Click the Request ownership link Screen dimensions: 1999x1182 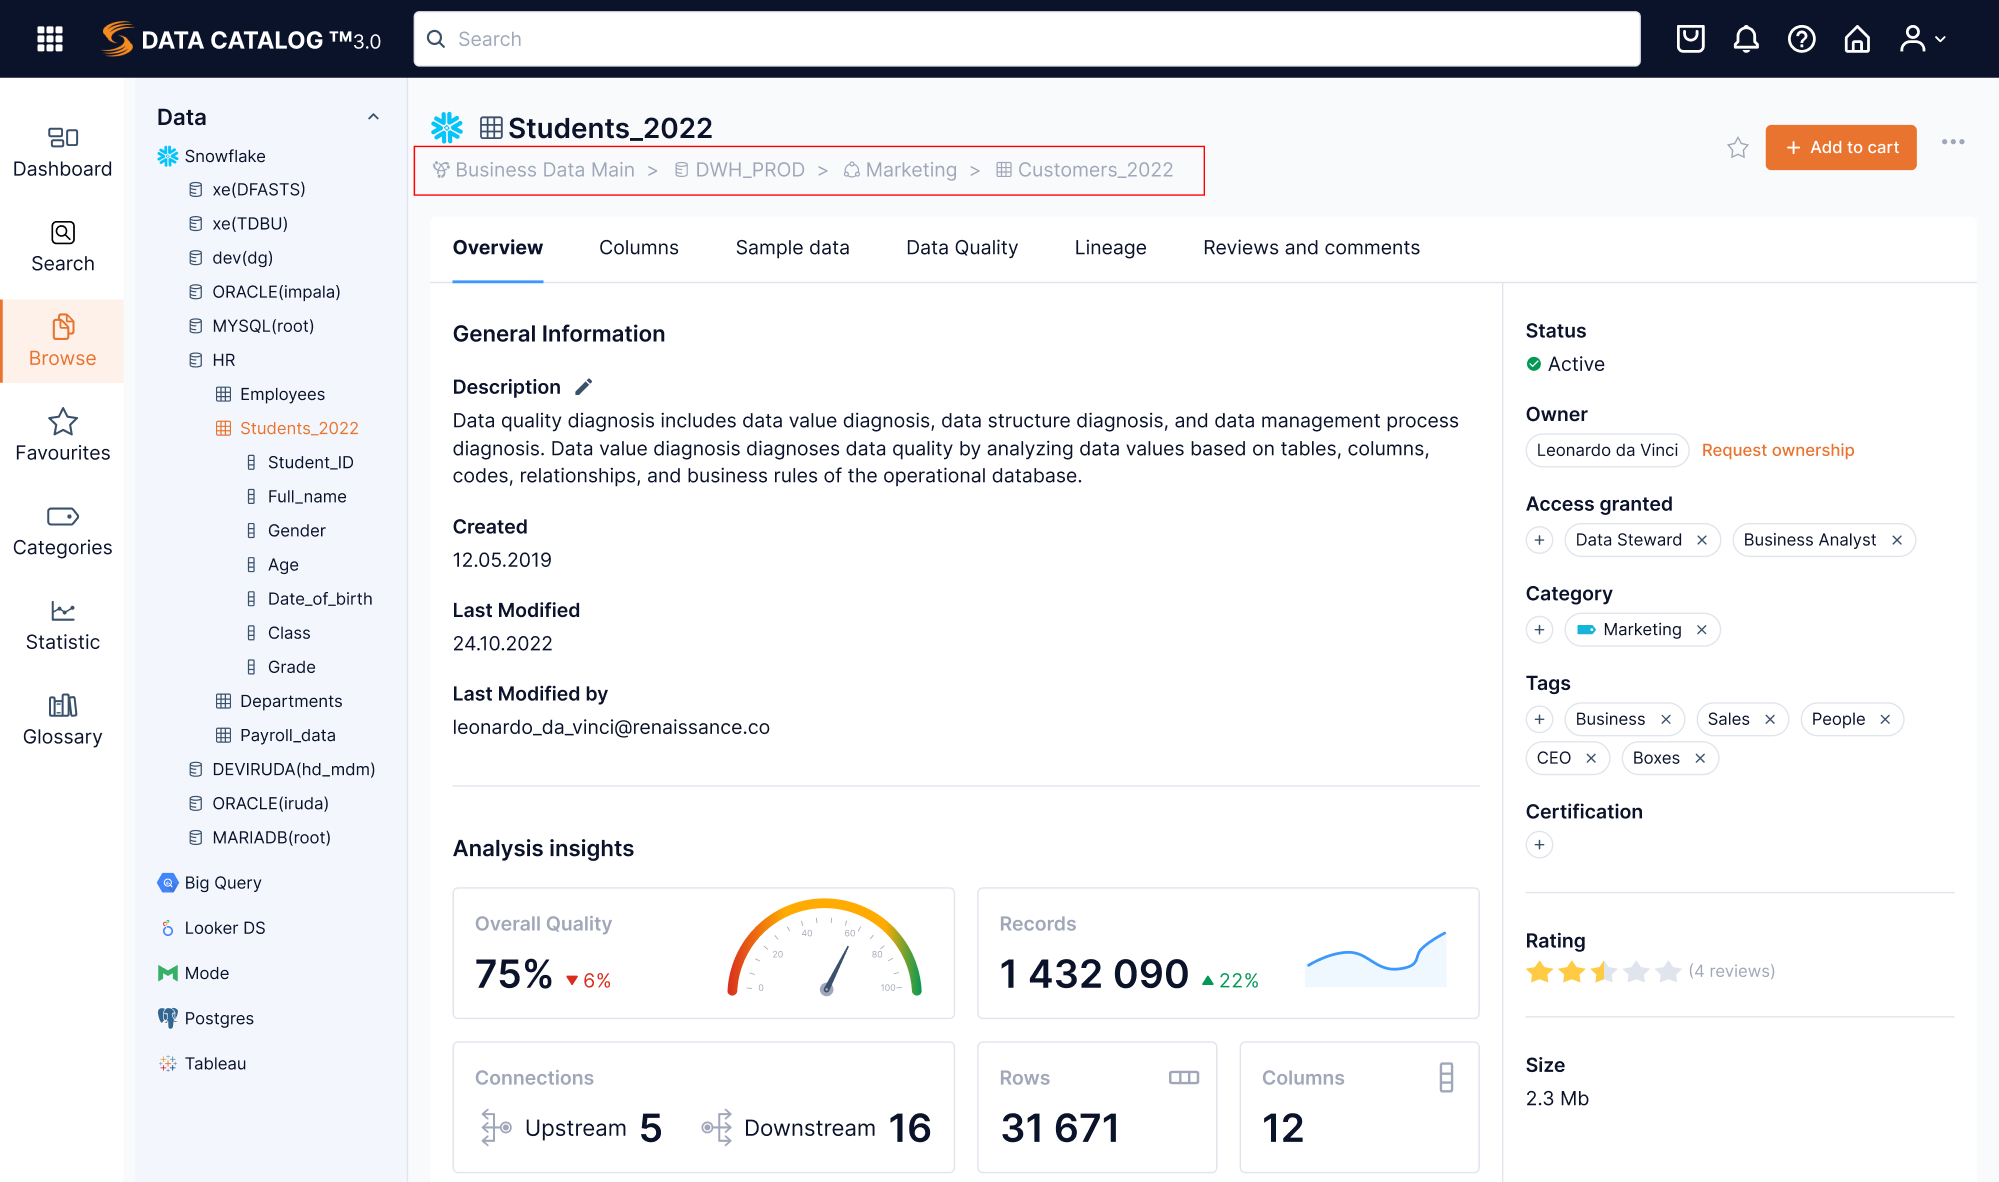click(x=1777, y=450)
